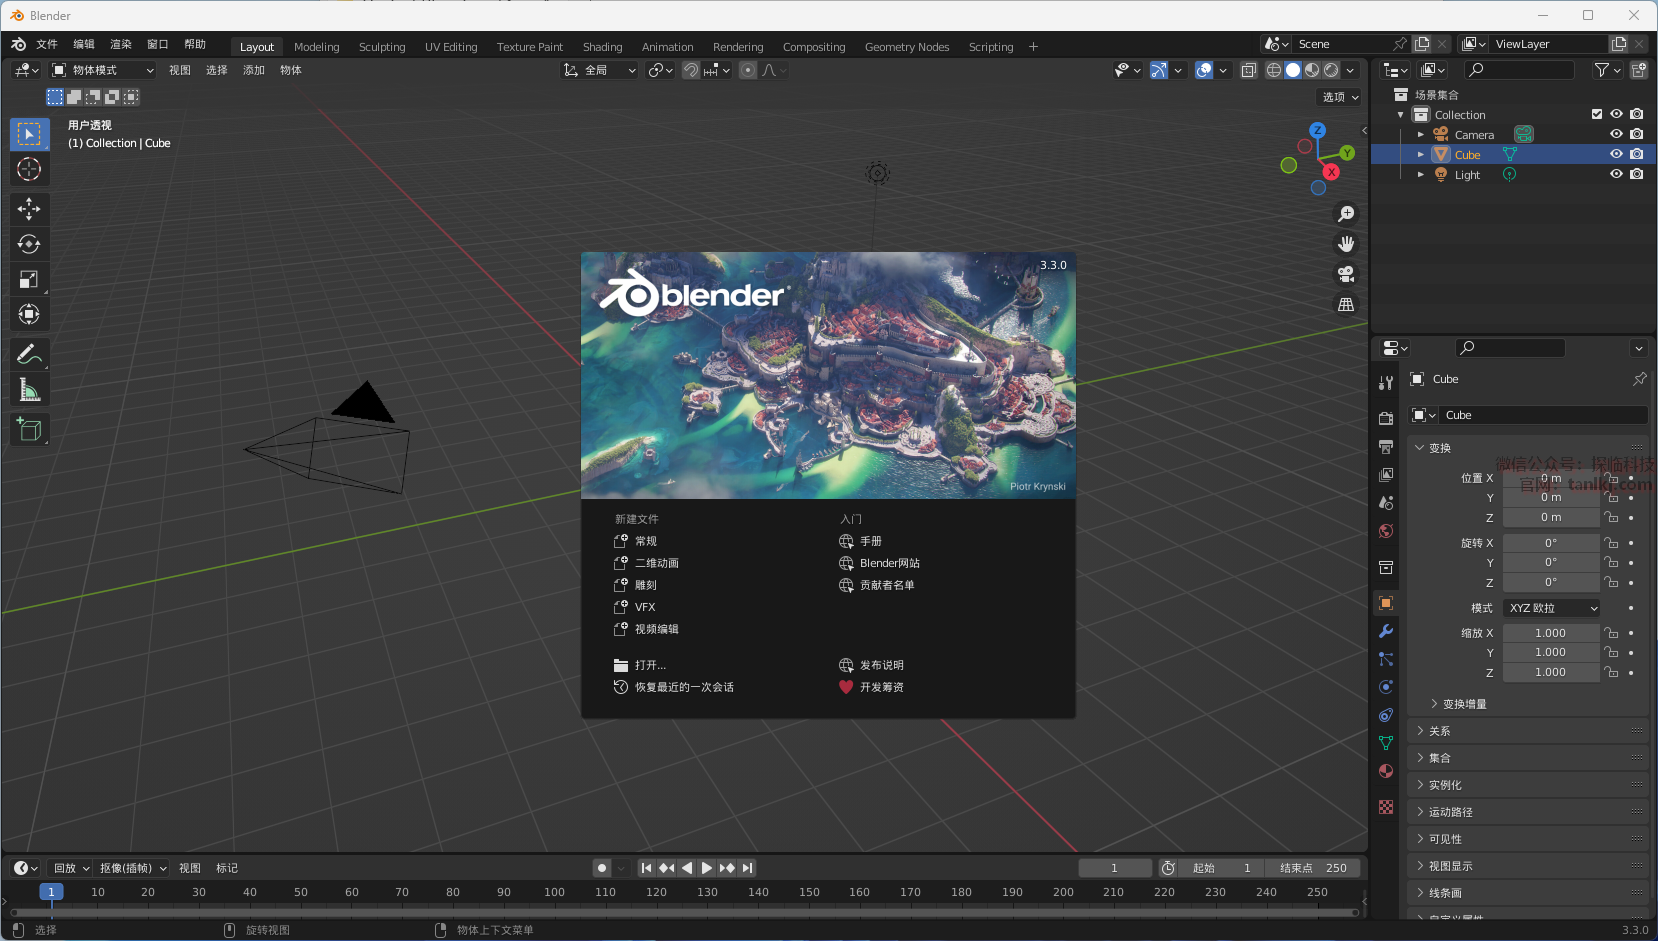Click the 3D Cursor tool
The height and width of the screenshot is (941, 1658).
click(29, 169)
